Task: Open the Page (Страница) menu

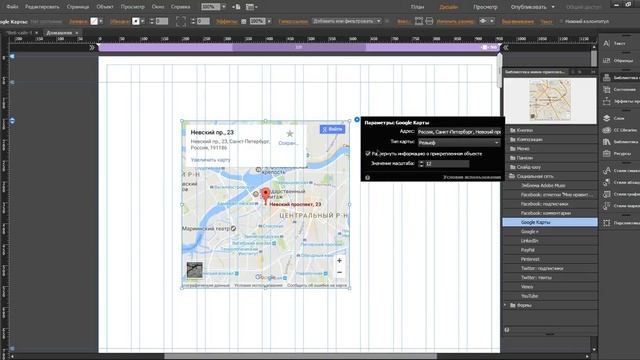Action: (x=78, y=7)
